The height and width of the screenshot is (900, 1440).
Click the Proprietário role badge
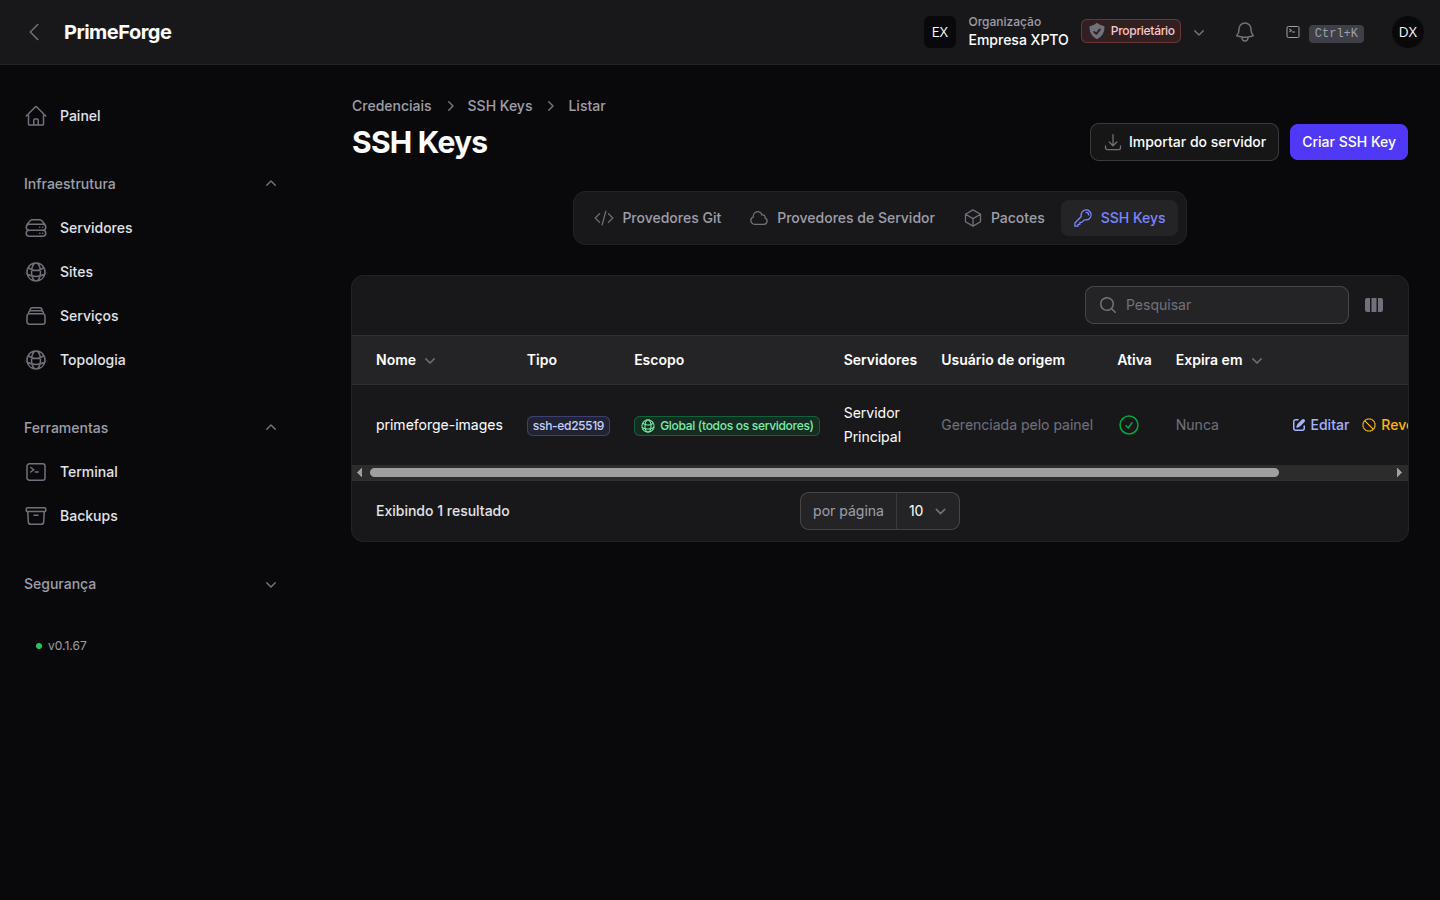(1131, 31)
